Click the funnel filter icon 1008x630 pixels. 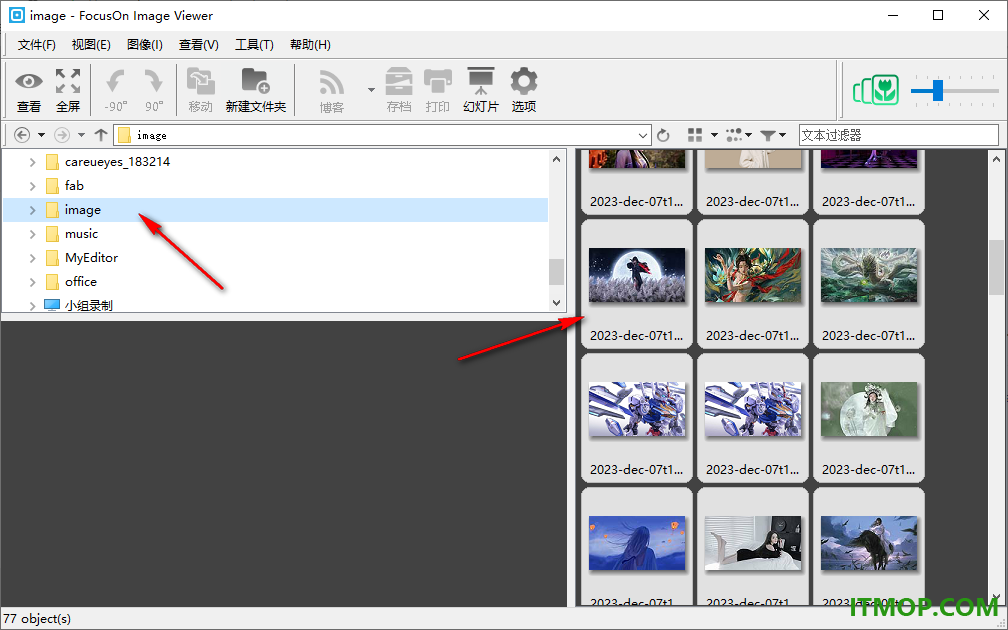pos(768,135)
